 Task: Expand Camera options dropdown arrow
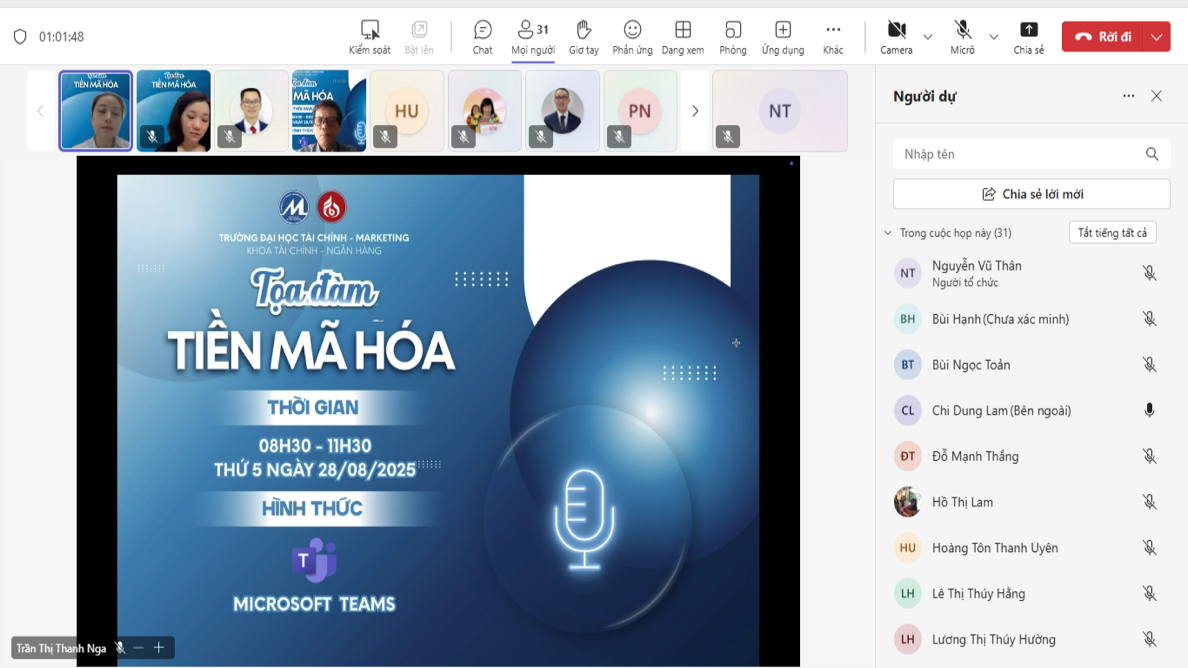(928, 38)
